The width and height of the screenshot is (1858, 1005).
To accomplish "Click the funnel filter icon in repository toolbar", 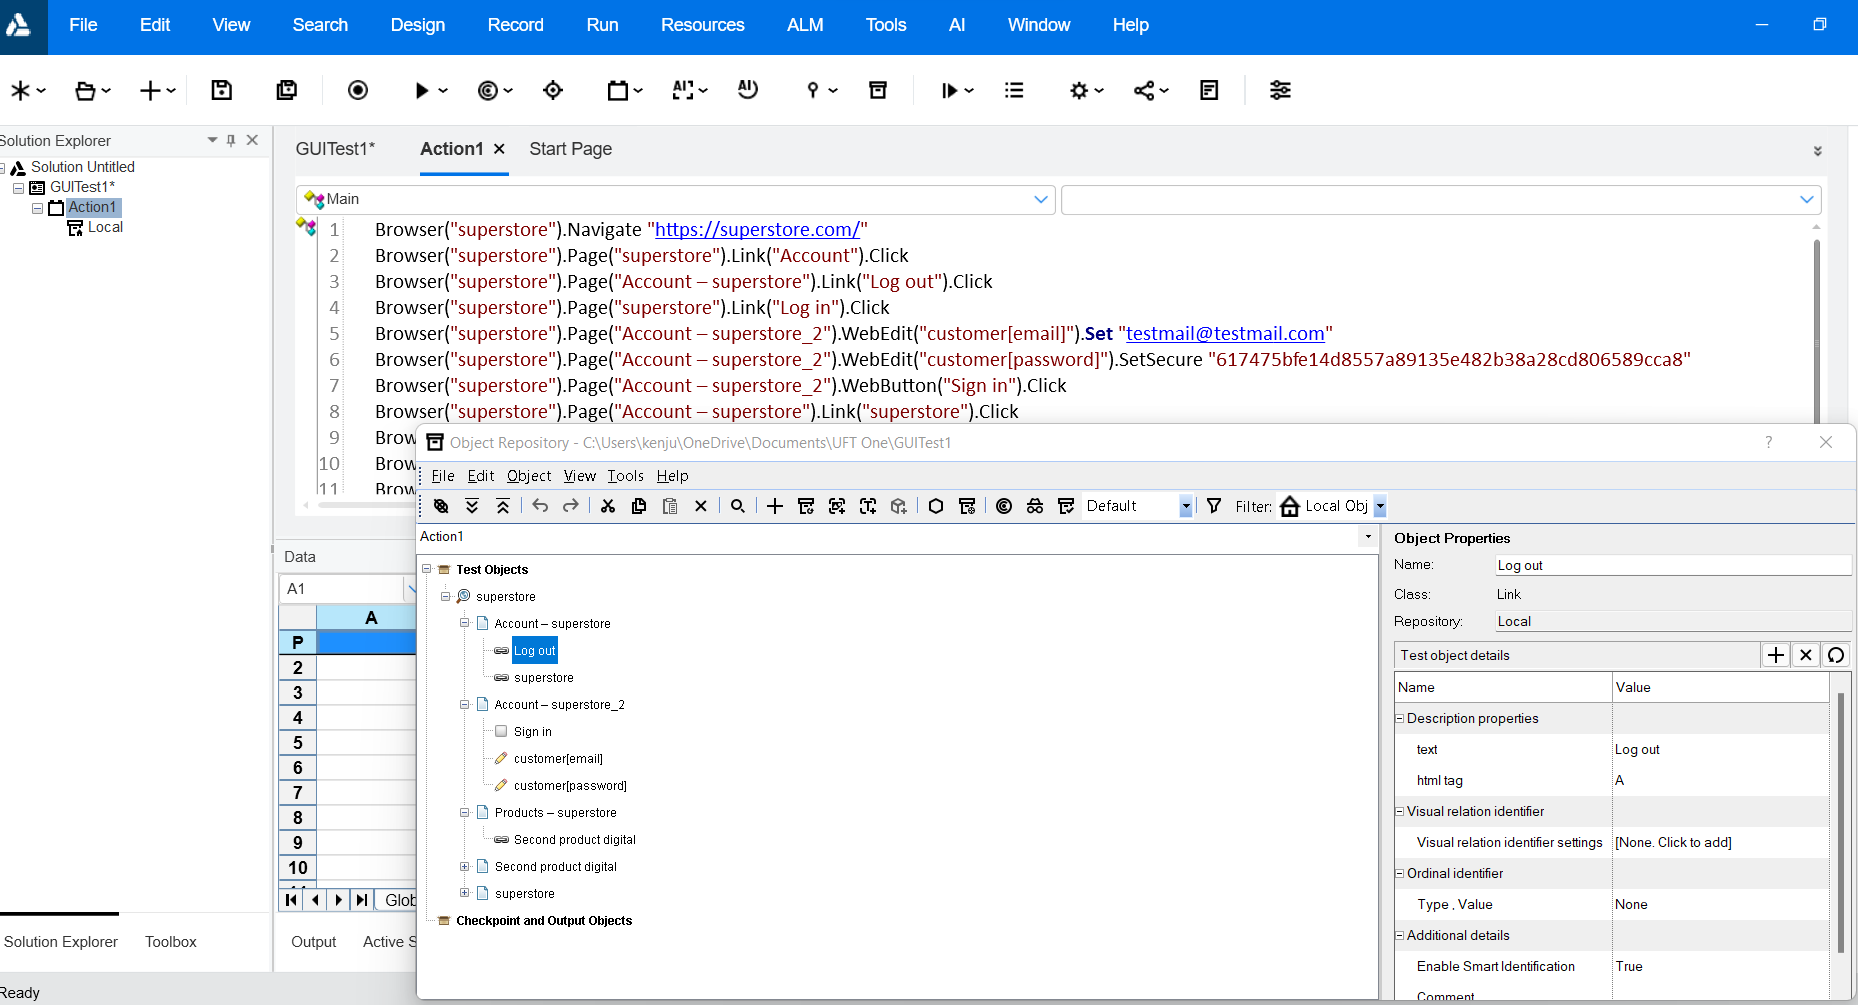I will click(1214, 506).
